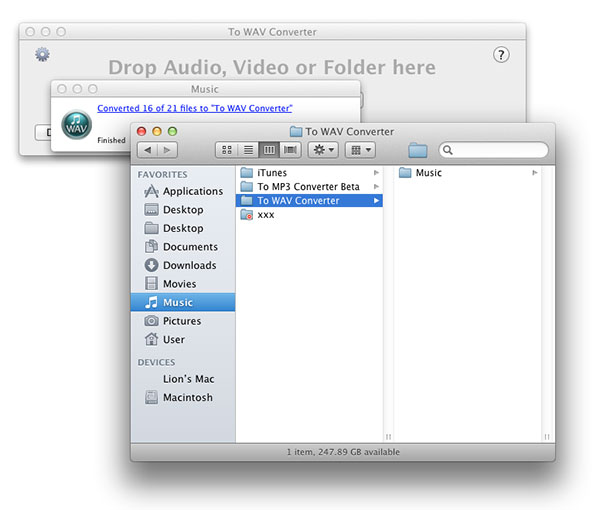The height and width of the screenshot is (510, 600).
Task: Click the User house icon
Action: pyautogui.click(x=151, y=339)
